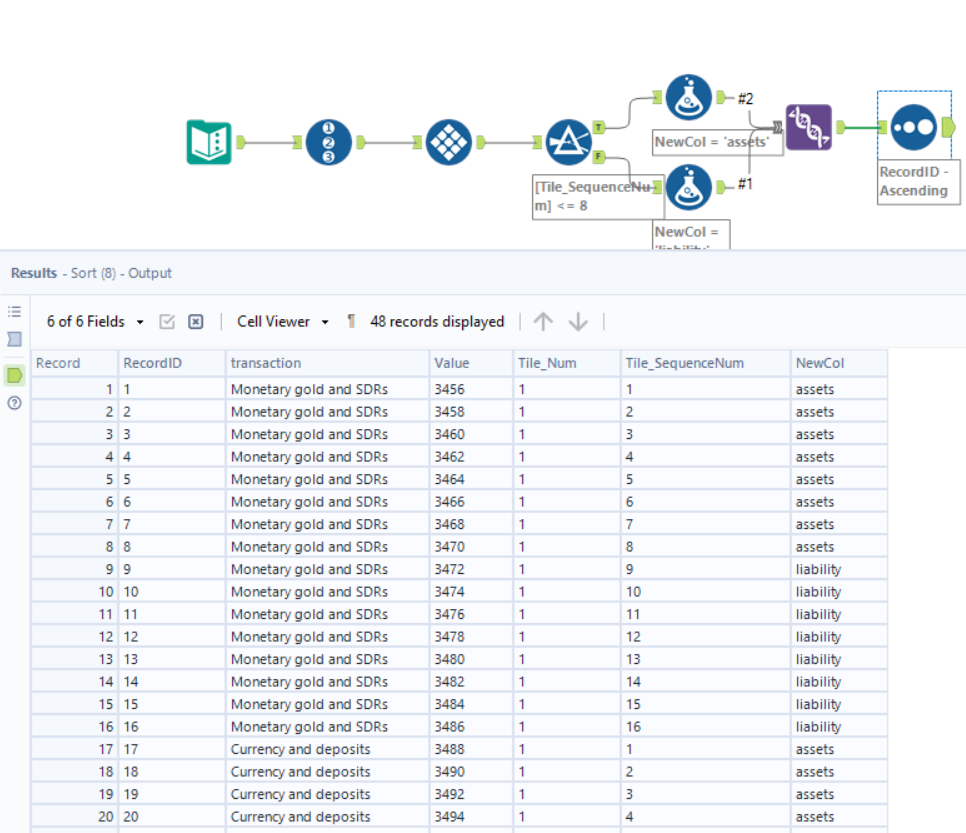Screen dimensions: 966x833
Task: Click the assets cell in row 17
Action: click(839, 749)
